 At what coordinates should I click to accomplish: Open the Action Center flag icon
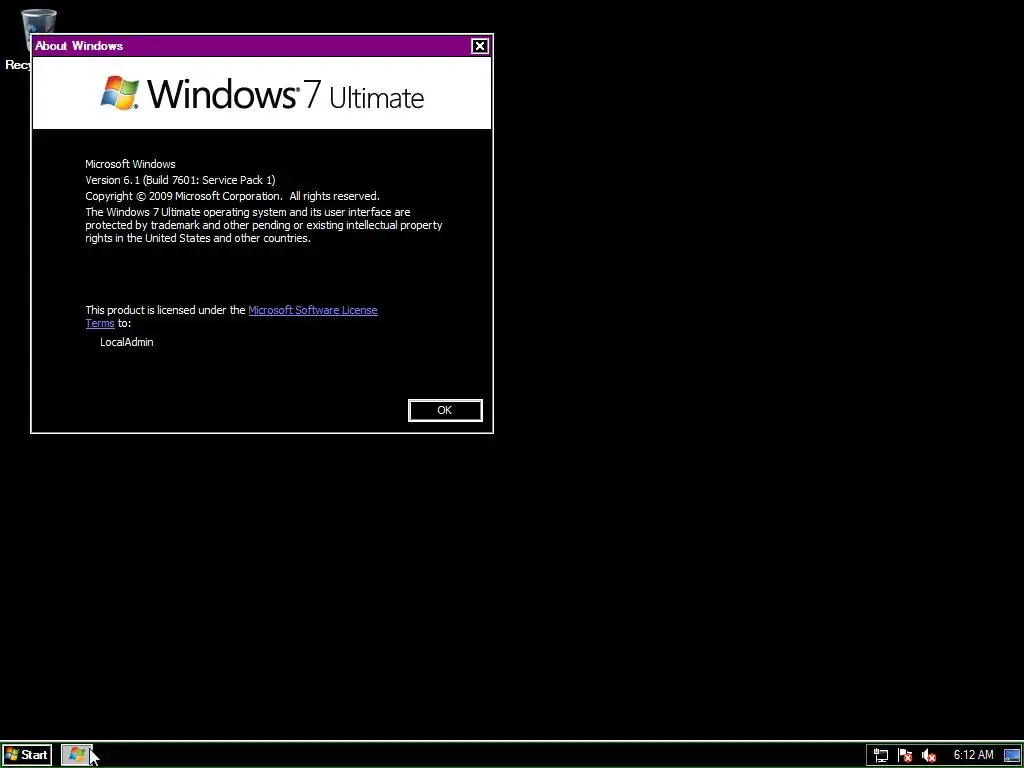[904, 756]
